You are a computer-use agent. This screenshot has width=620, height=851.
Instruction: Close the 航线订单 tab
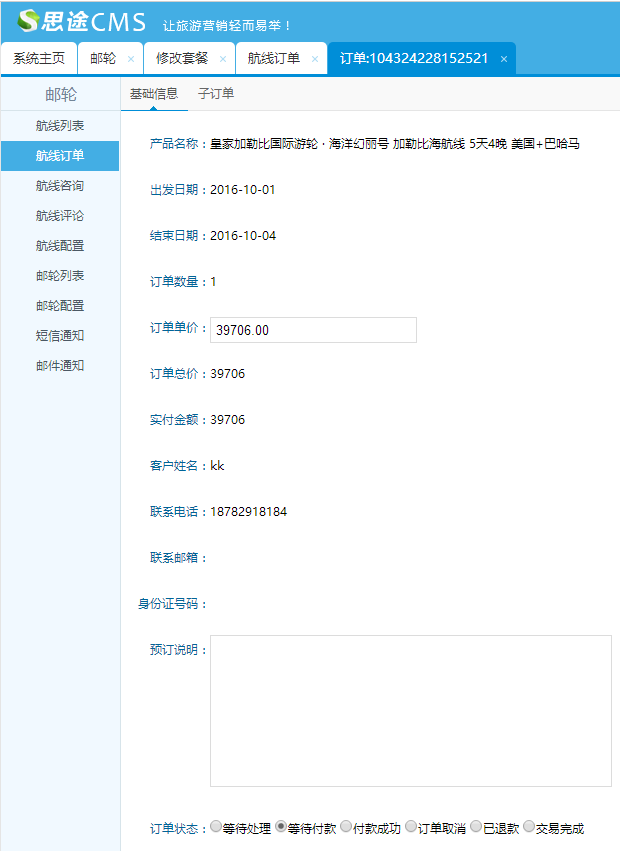[x=315, y=59]
